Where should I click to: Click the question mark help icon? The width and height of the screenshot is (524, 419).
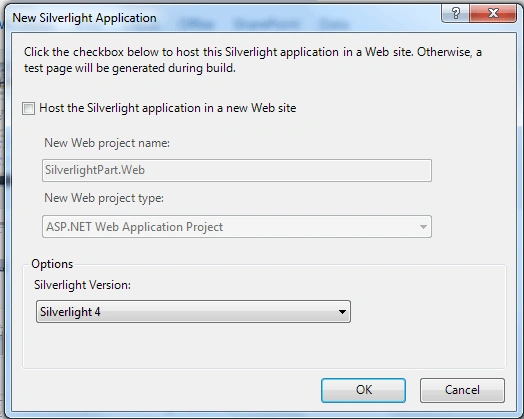point(455,13)
